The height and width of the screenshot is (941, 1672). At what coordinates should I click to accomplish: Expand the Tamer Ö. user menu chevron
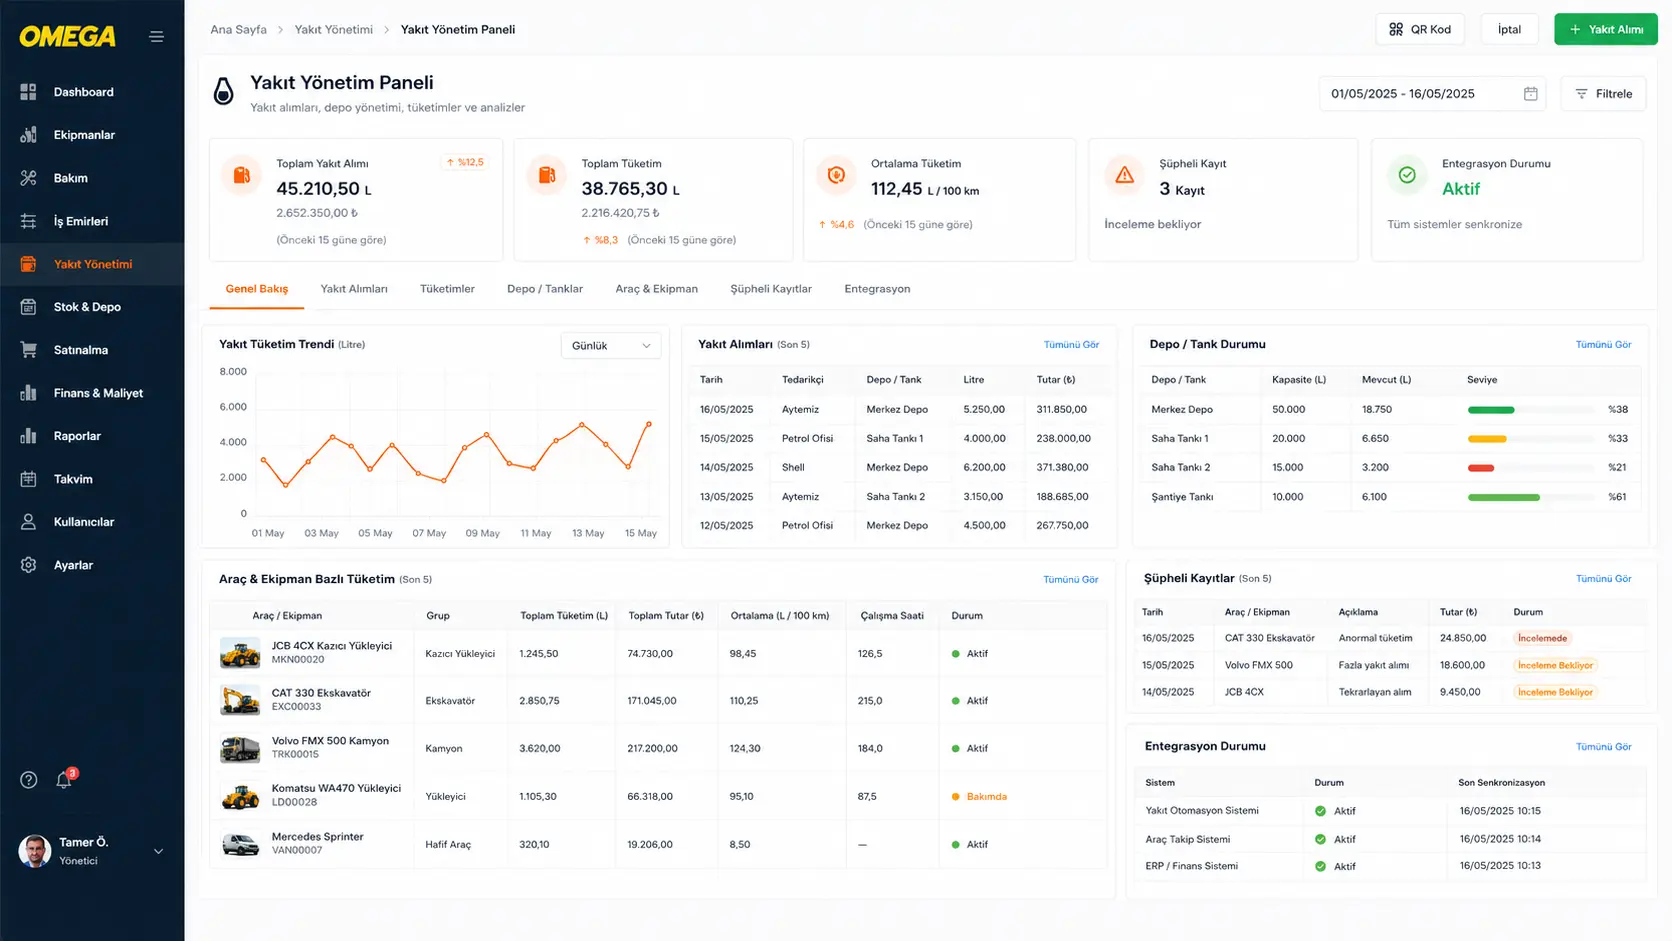158,852
